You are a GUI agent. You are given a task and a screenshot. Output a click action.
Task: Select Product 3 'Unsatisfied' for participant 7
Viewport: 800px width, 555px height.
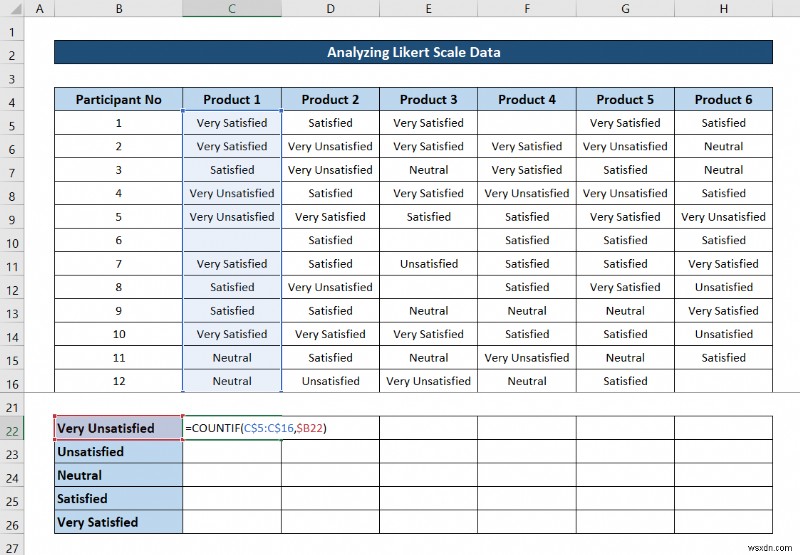(429, 264)
